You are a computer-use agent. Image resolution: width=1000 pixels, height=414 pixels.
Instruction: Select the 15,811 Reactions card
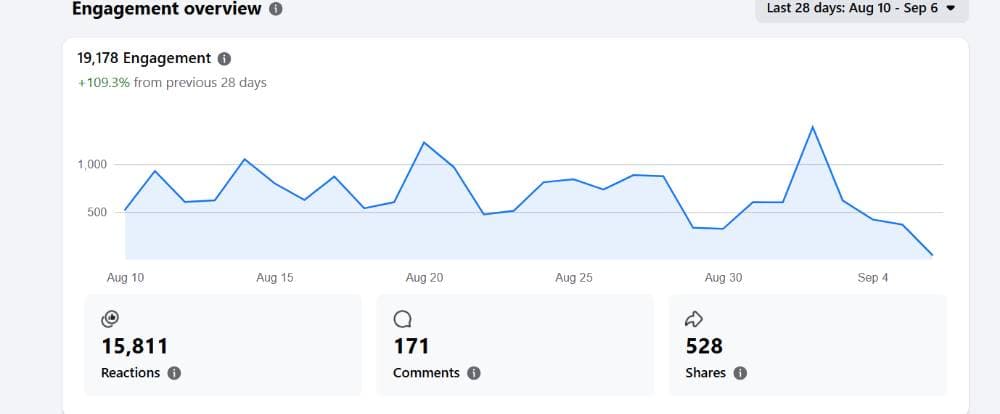[x=223, y=345]
